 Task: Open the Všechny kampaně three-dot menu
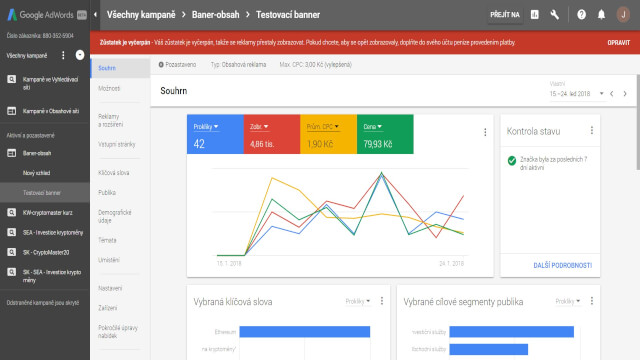[63, 55]
